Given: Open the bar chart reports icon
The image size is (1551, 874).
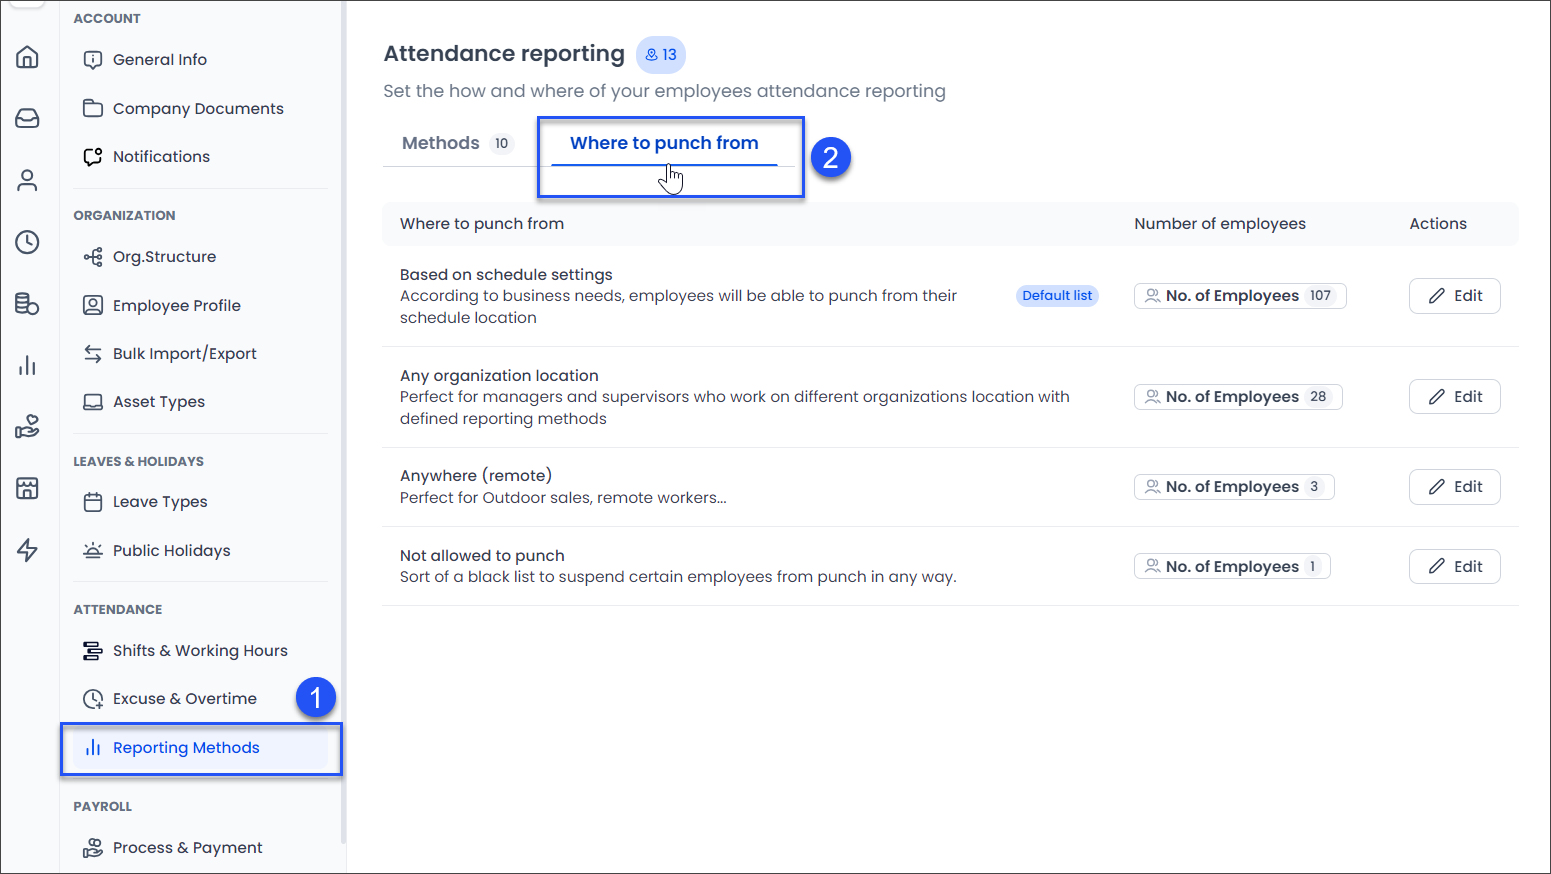Looking at the screenshot, I should (x=28, y=365).
